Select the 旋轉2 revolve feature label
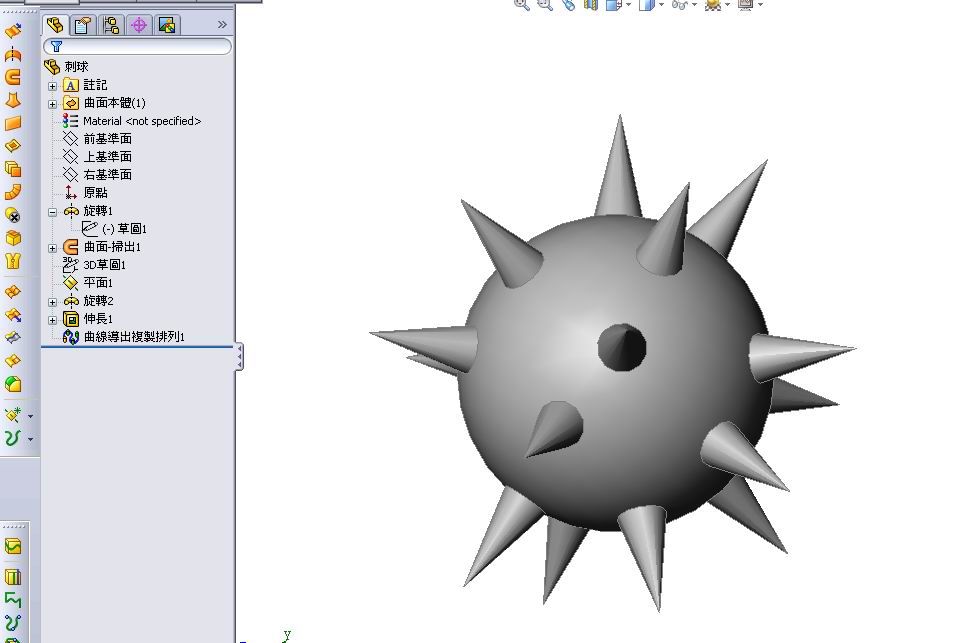Screen dimensions: 959x643 (98, 300)
